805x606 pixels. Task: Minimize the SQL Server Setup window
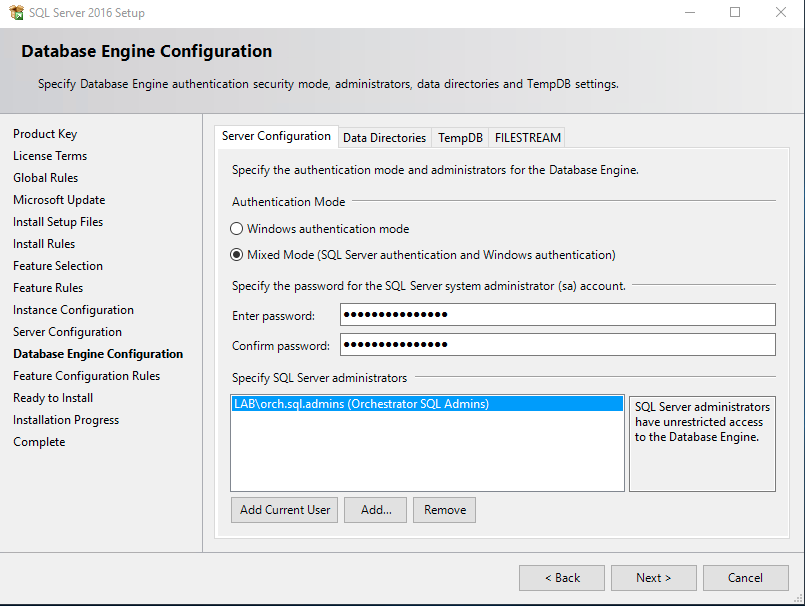[689, 13]
